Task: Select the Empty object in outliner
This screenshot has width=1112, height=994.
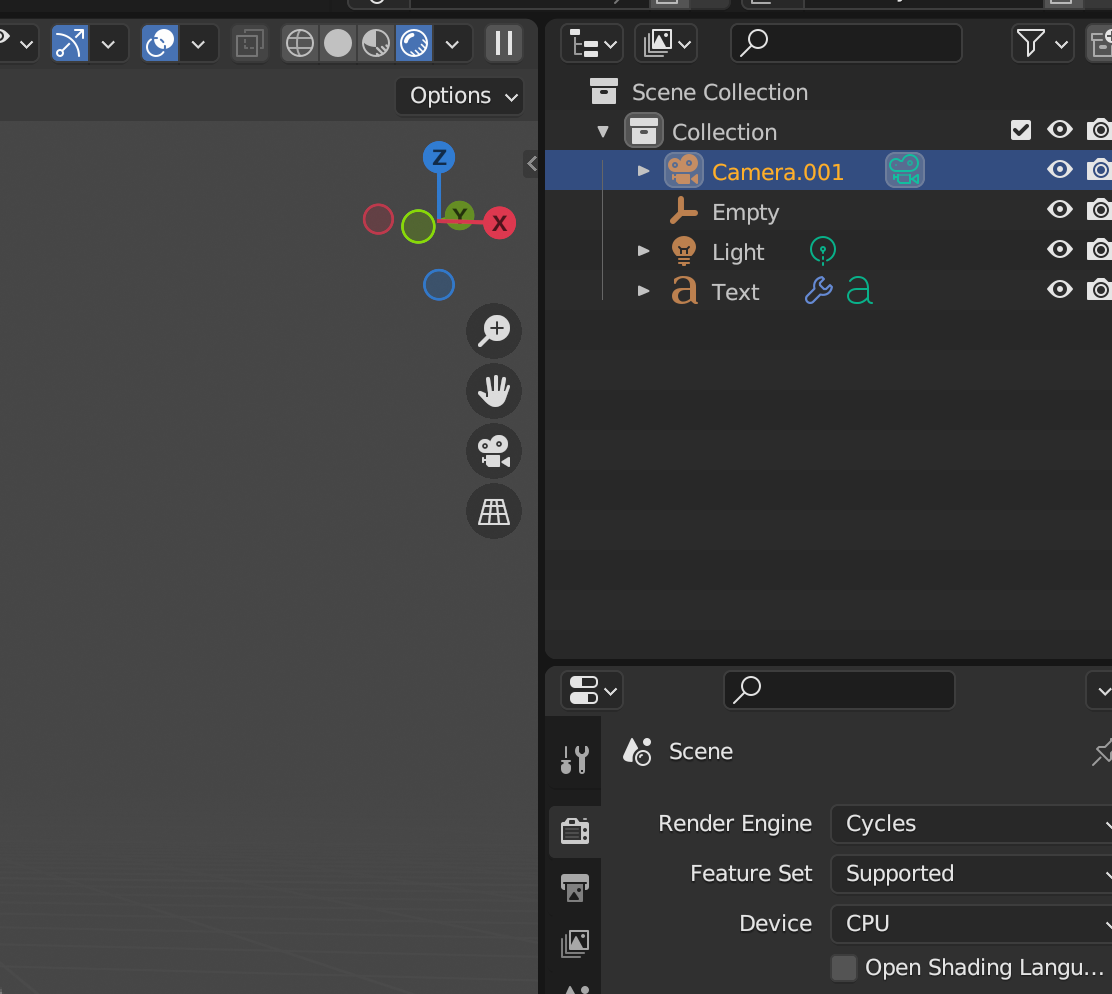Action: (x=745, y=212)
